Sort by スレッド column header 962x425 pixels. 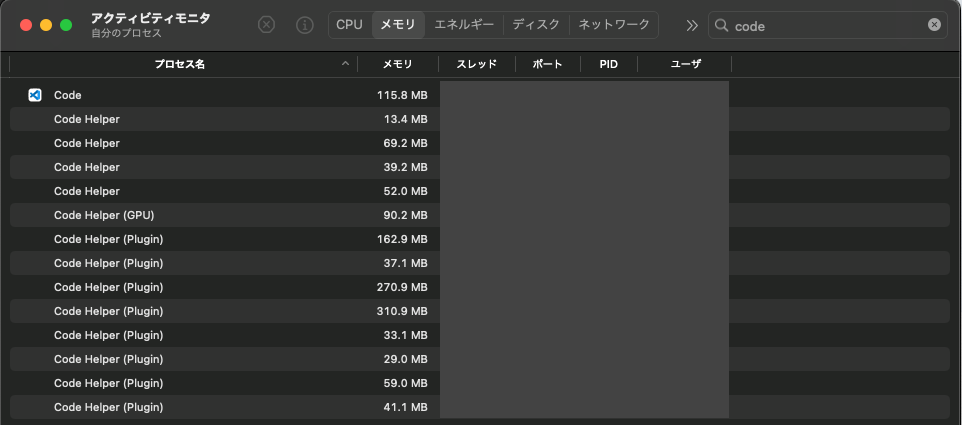(x=477, y=64)
